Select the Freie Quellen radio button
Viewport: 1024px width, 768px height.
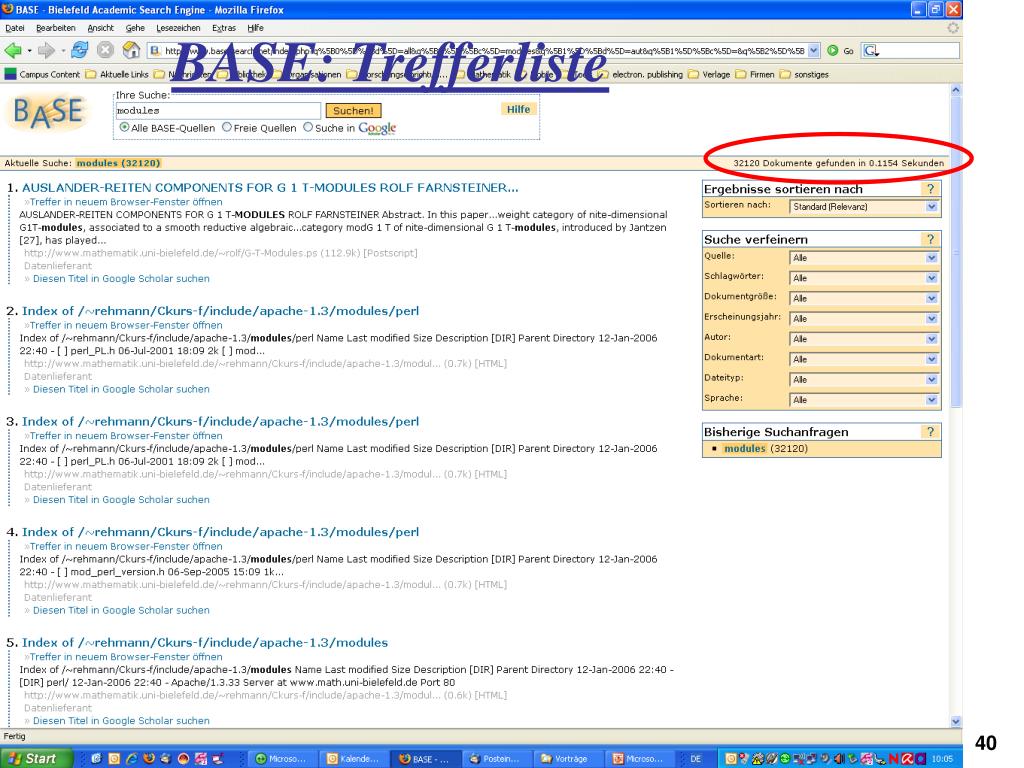tap(227, 127)
